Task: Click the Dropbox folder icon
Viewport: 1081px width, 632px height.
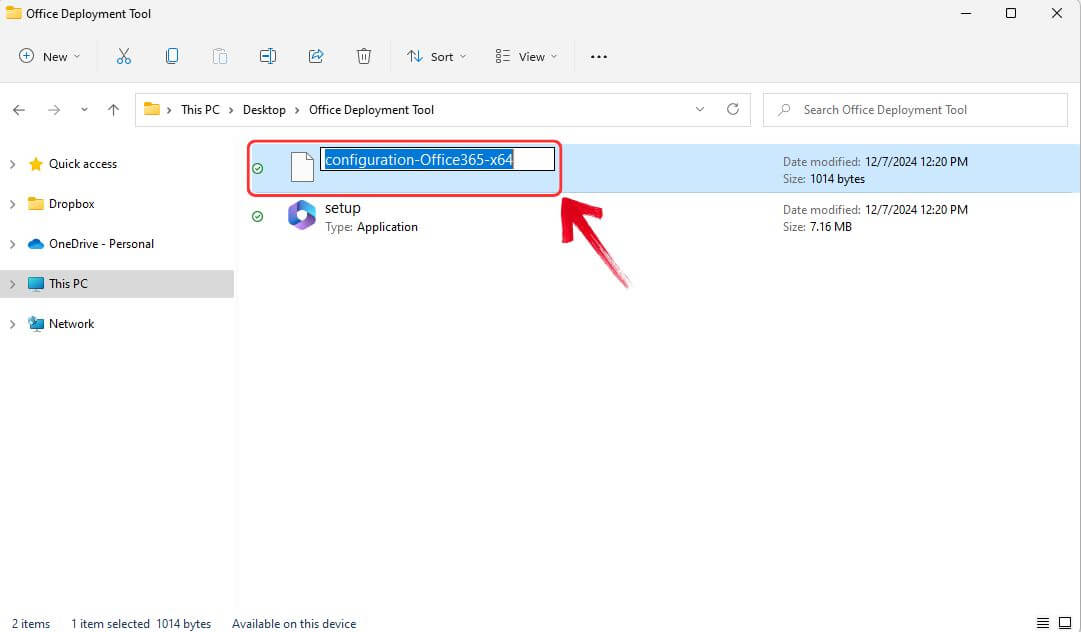Action: point(35,204)
